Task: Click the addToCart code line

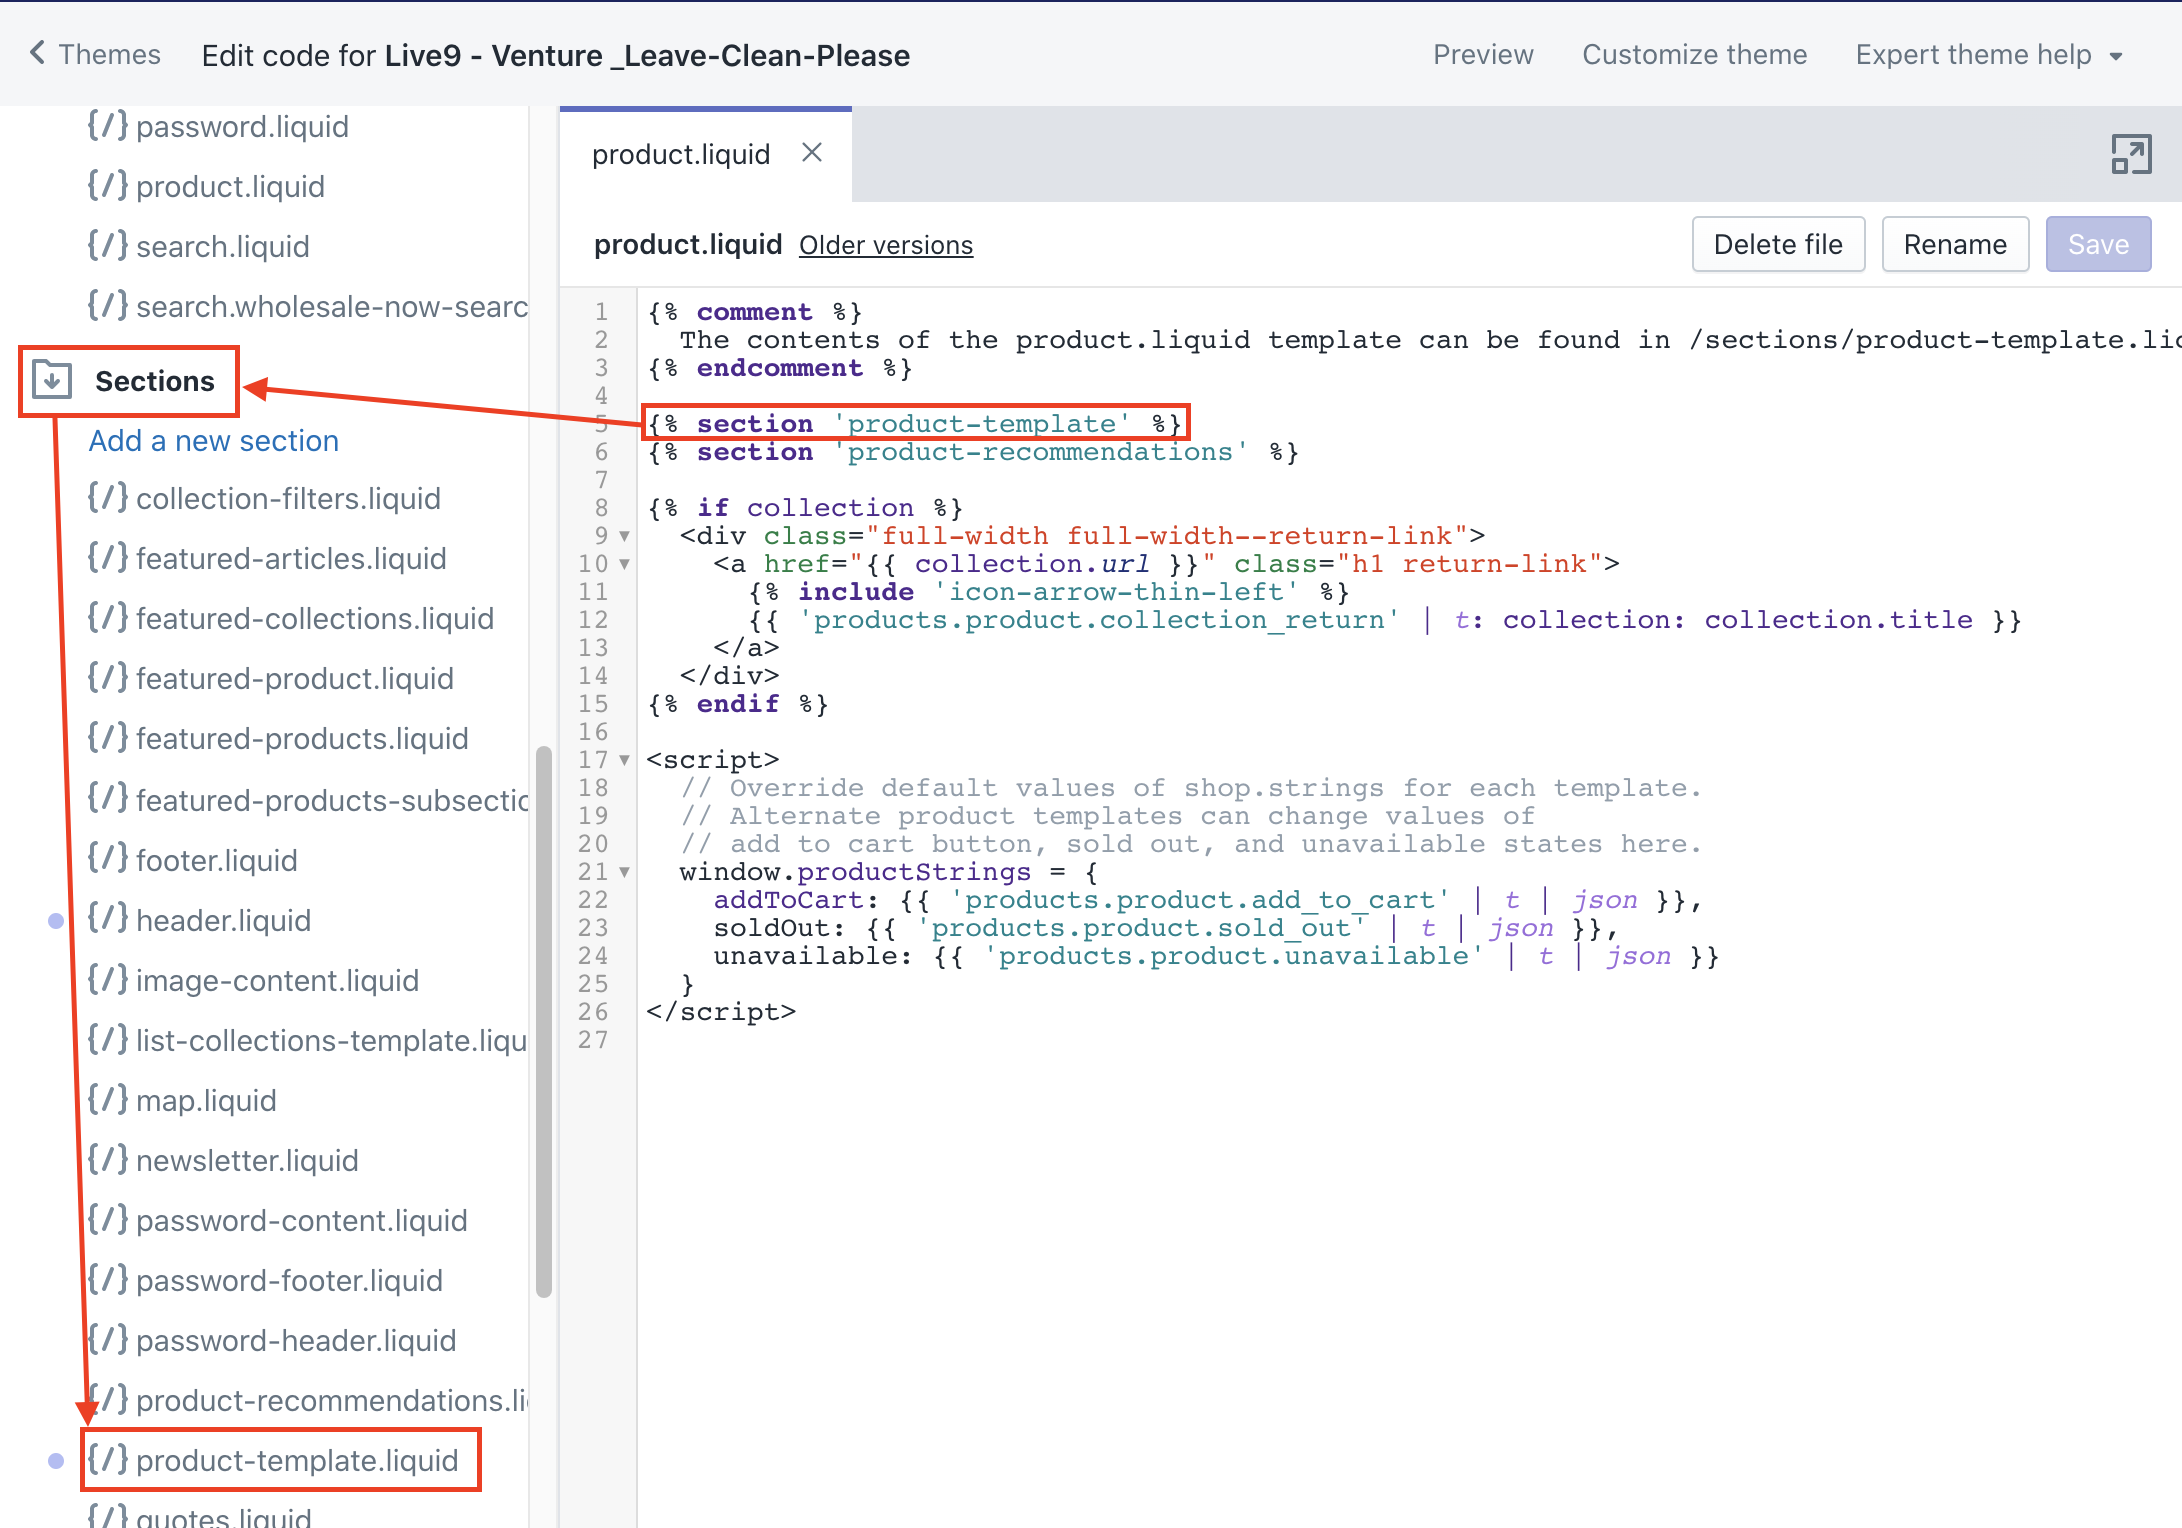Action: (1208, 900)
